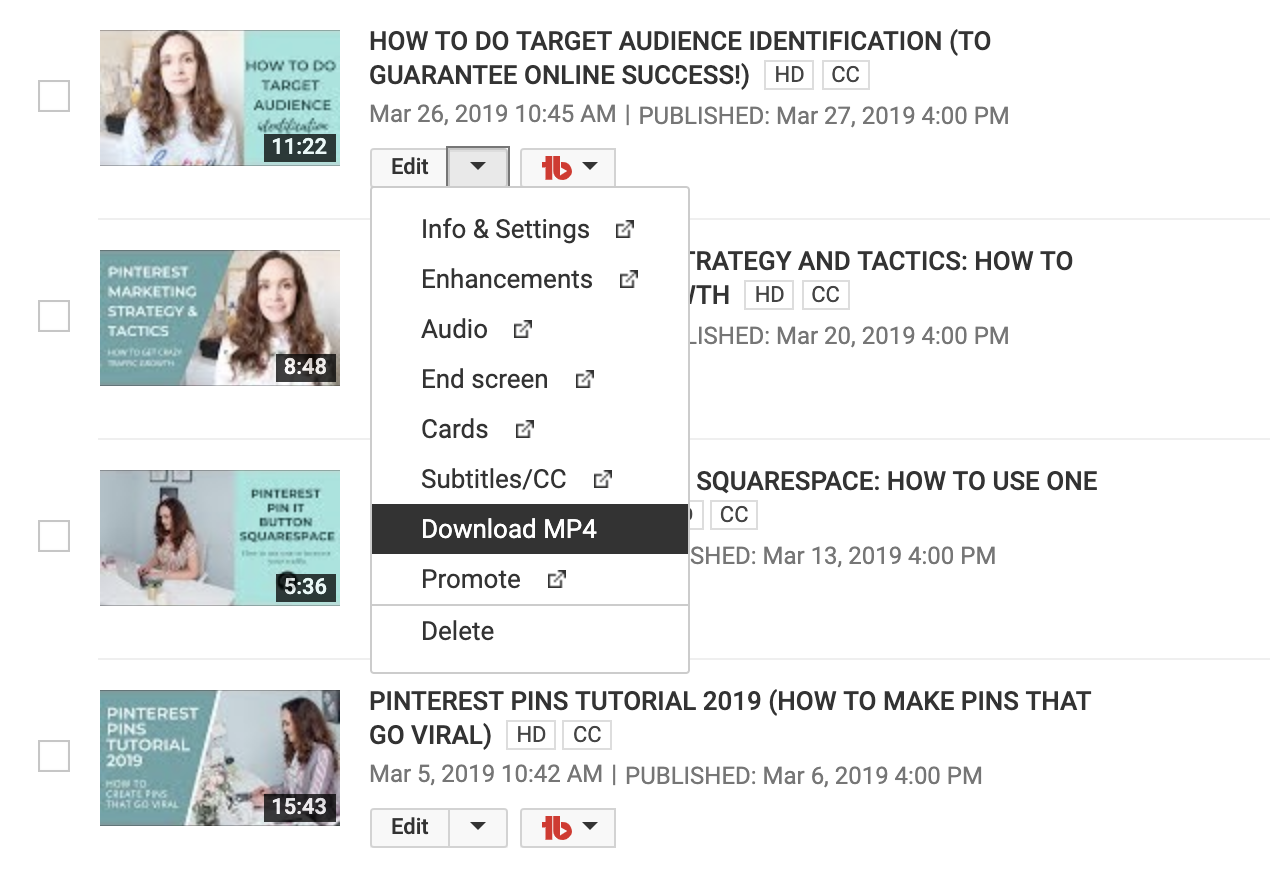Click 8:48 duration badge on thumbnail
This screenshot has height=878, width=1270.
coord(305,367)
